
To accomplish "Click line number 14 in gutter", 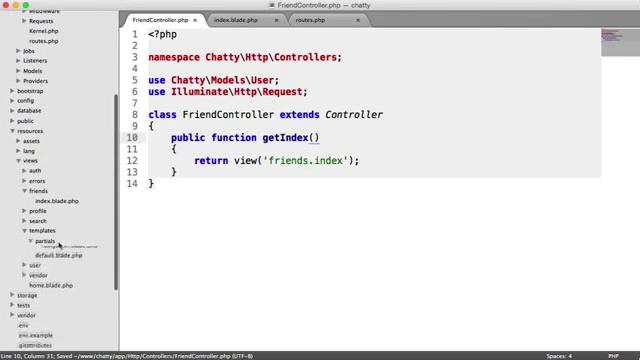I will [x=132, y=184].
